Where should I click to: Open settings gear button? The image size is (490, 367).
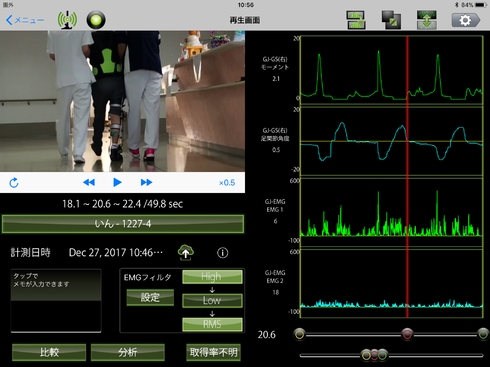(466, 20)
